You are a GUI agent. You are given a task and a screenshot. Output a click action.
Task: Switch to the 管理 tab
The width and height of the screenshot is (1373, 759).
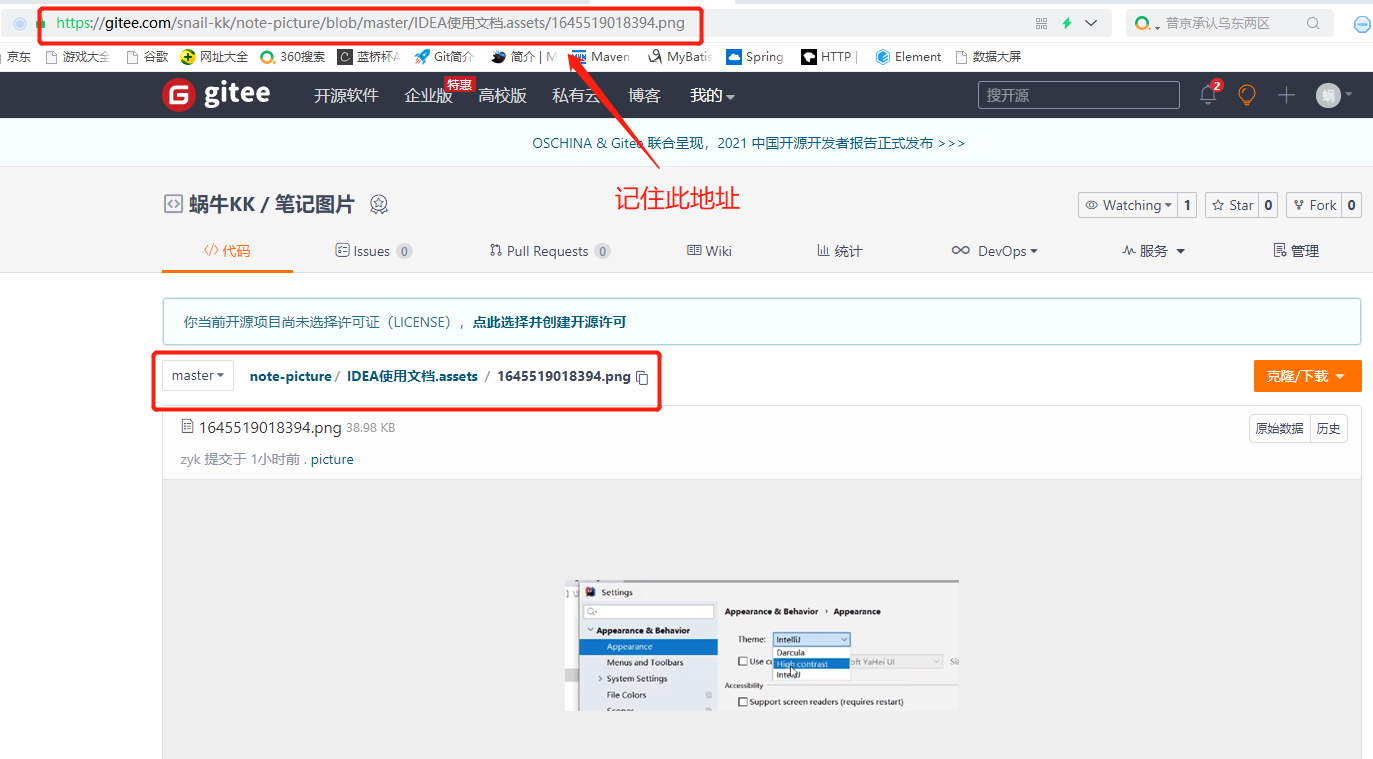click(x=1295, y=251)
